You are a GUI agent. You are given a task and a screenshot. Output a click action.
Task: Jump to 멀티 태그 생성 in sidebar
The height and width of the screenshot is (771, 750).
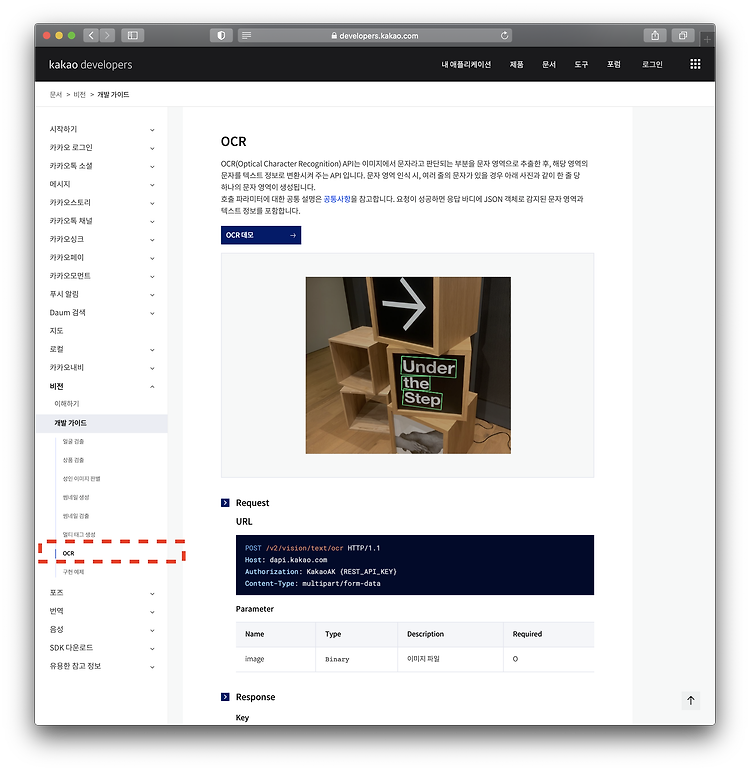[x=79, y=534]
